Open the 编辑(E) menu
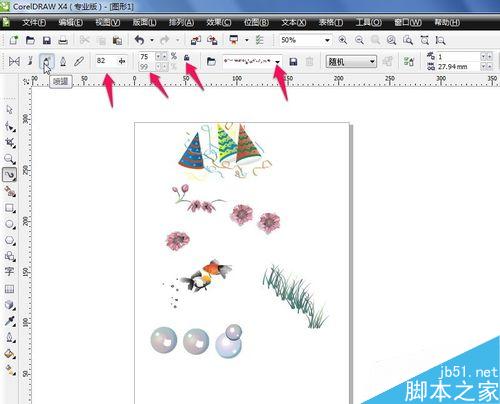 point(71,22)
